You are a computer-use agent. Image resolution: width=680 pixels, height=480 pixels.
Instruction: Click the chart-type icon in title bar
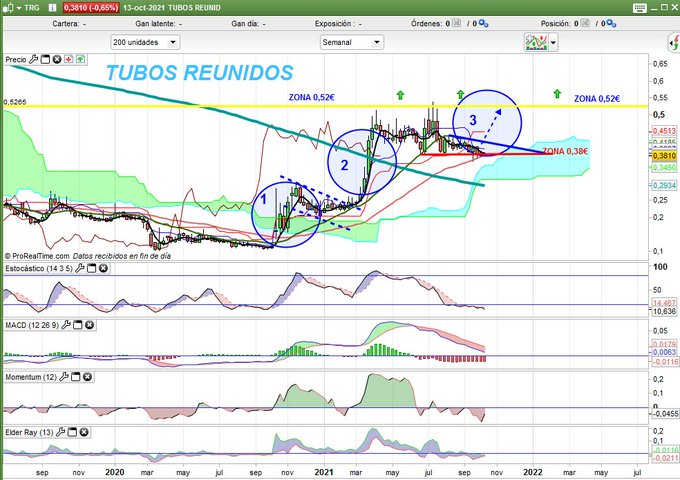(7, 8)
